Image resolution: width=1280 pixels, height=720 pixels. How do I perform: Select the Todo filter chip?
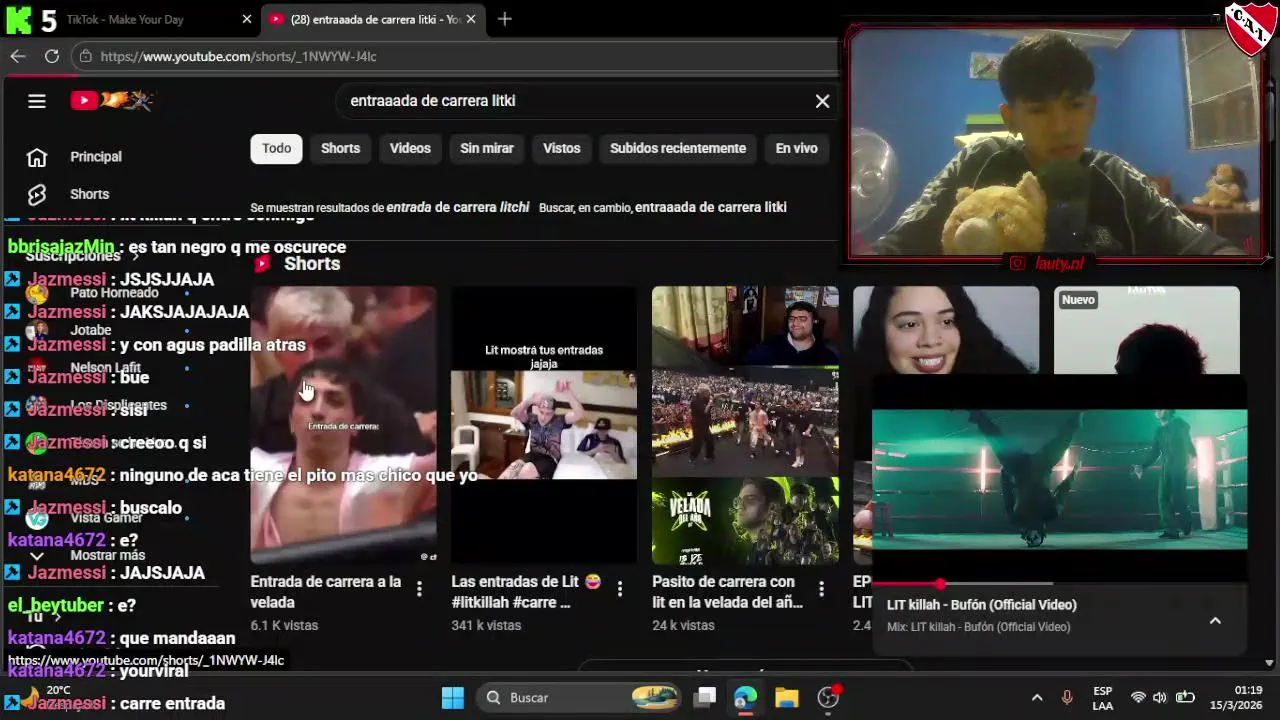[x=276, y=148]
